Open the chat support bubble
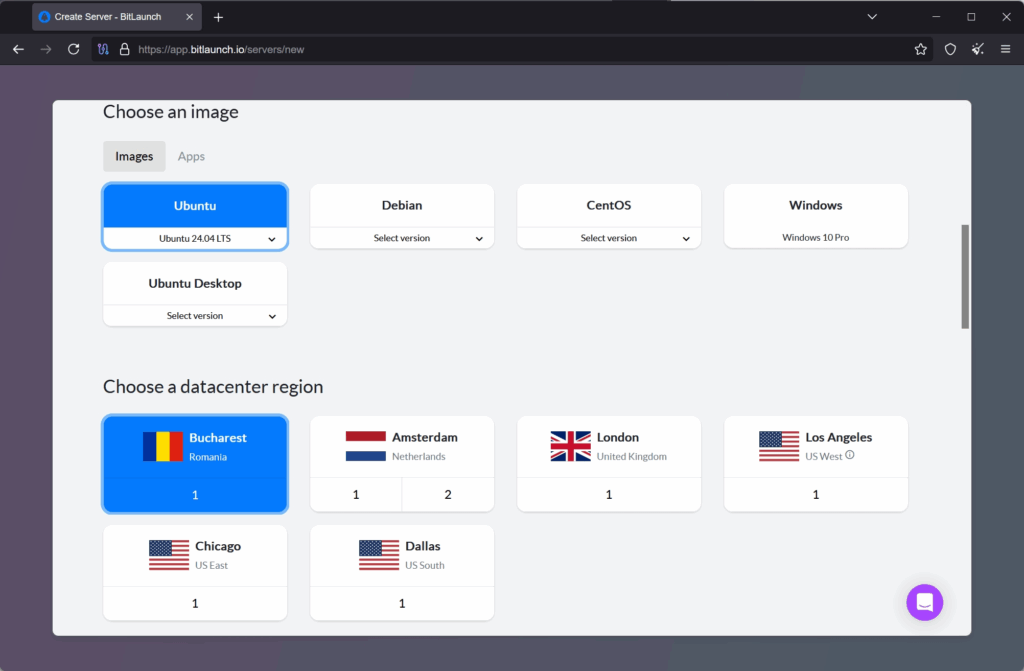1024x671 pixels. click(925, 602)
